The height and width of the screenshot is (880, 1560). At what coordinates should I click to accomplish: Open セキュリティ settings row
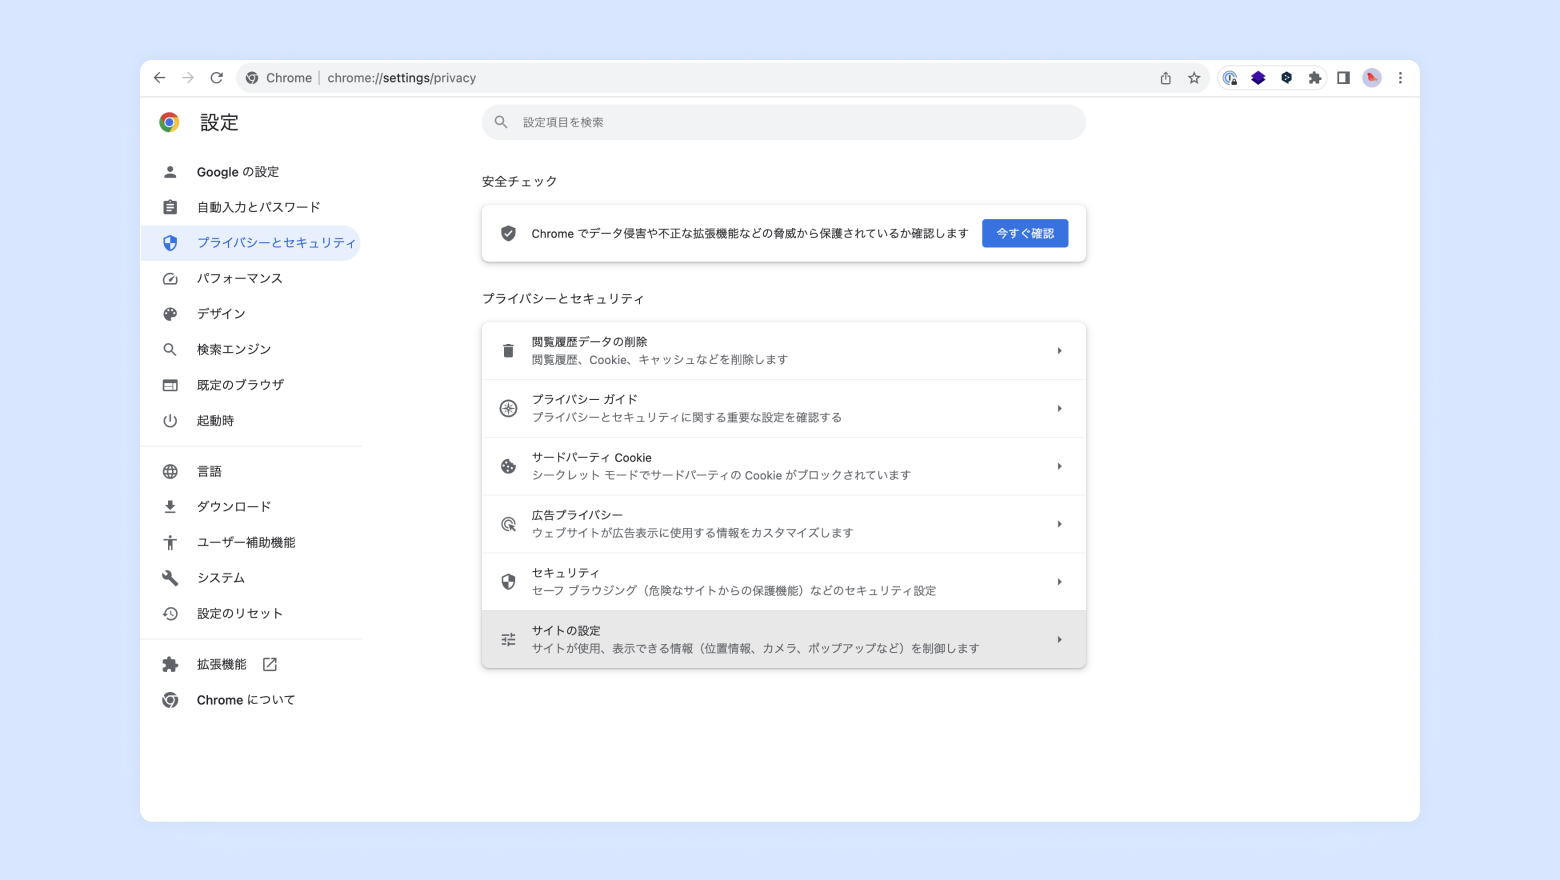(784, 582)
